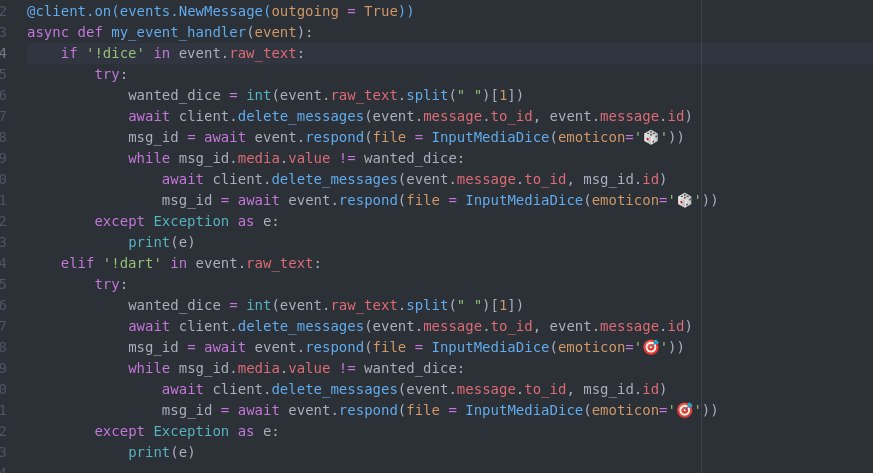
Task: Click the 'async' keyword
Action: pos(48,32)
